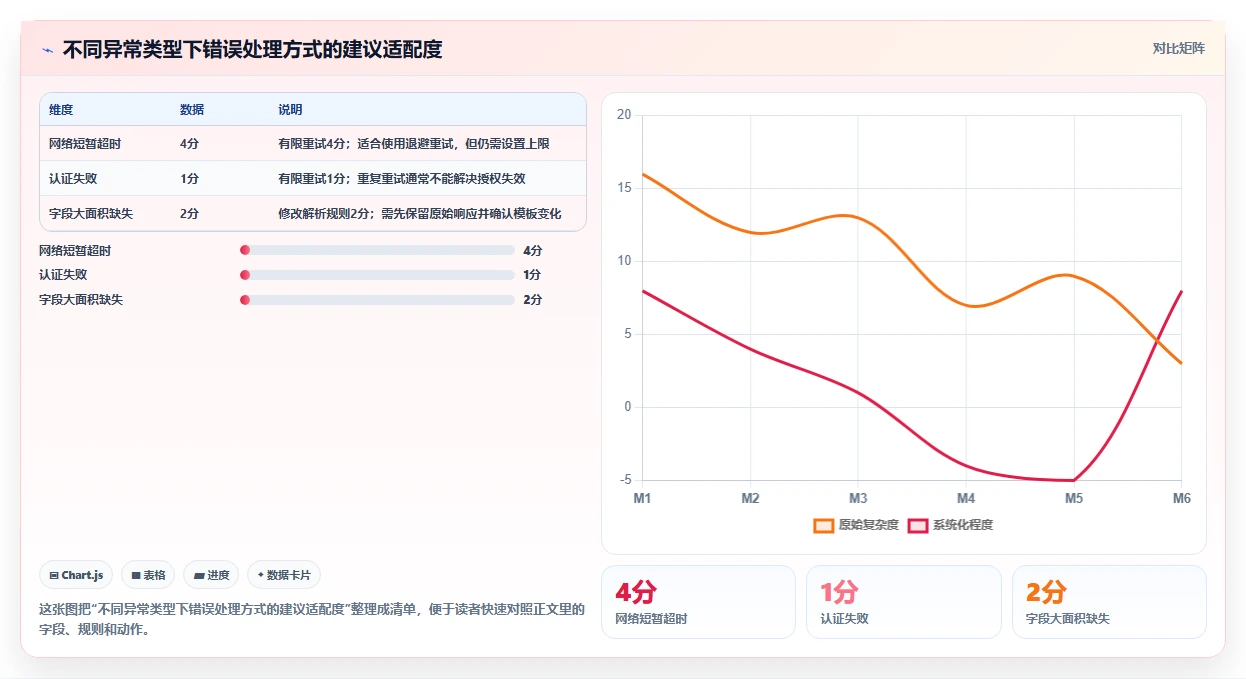Click the 有限重试4分 description cell

point(414,144)
